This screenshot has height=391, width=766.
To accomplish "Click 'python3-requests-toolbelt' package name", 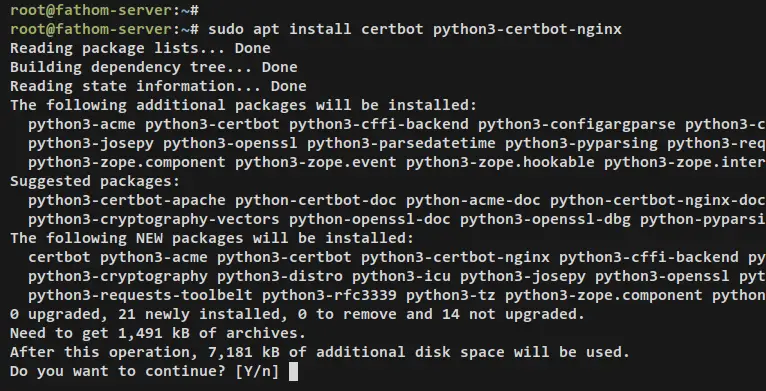I will (x=140, y=295).
